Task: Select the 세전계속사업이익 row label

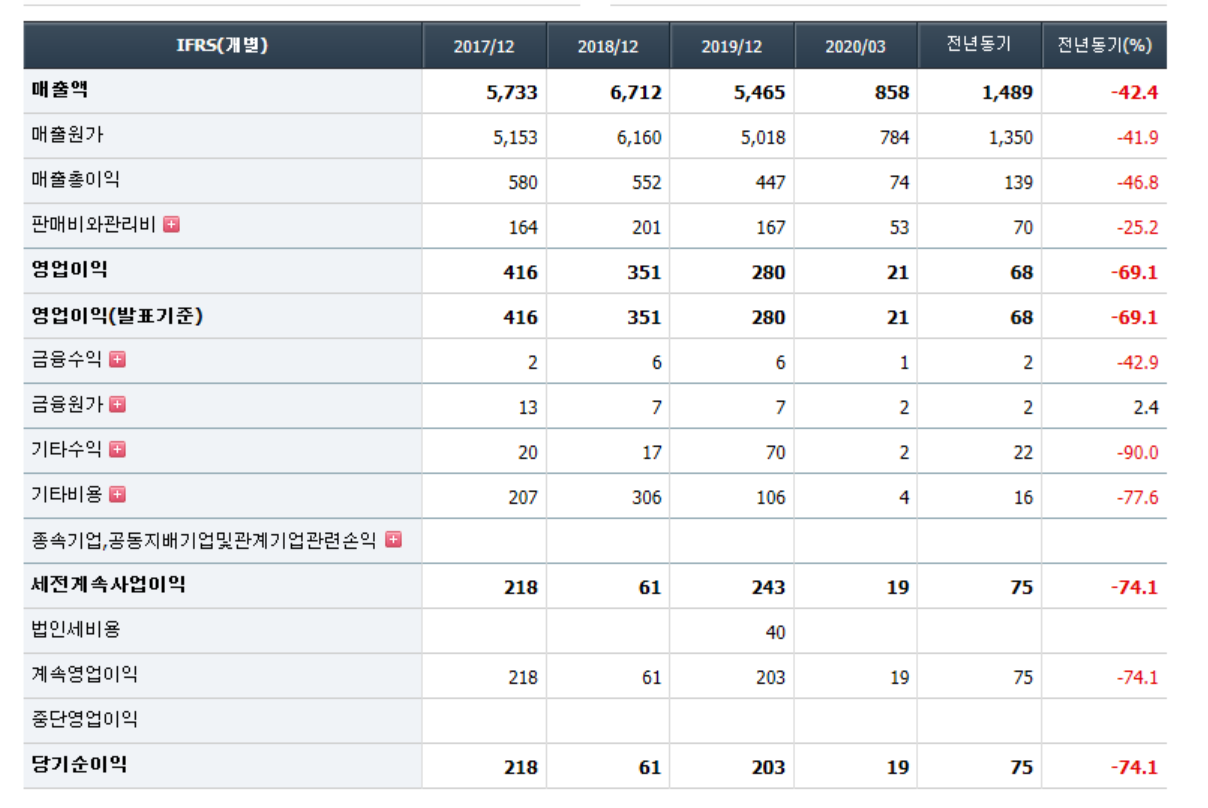Action: click(109, 585)
